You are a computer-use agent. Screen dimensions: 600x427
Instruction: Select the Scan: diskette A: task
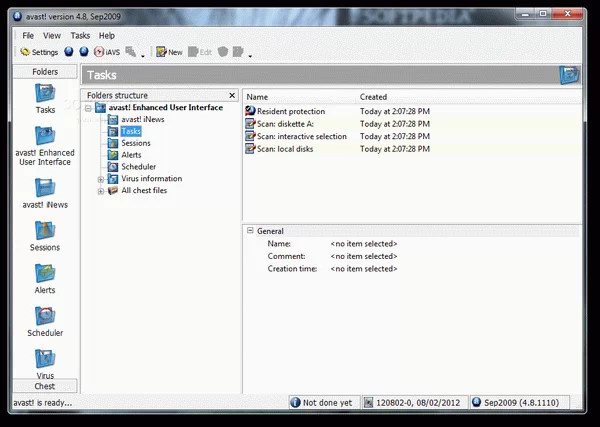tap(285, 124)
